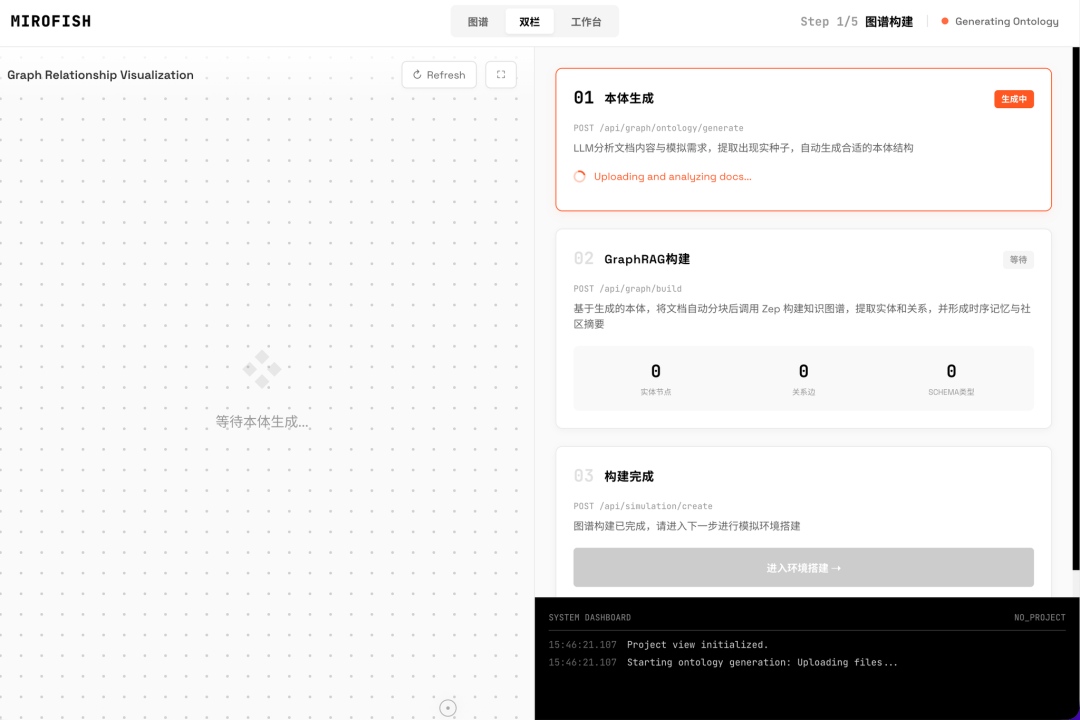The width and height of the screenshot is (1080, 720).
Task: Click the MIROFISH logo
Action: (x=51, y=21)
